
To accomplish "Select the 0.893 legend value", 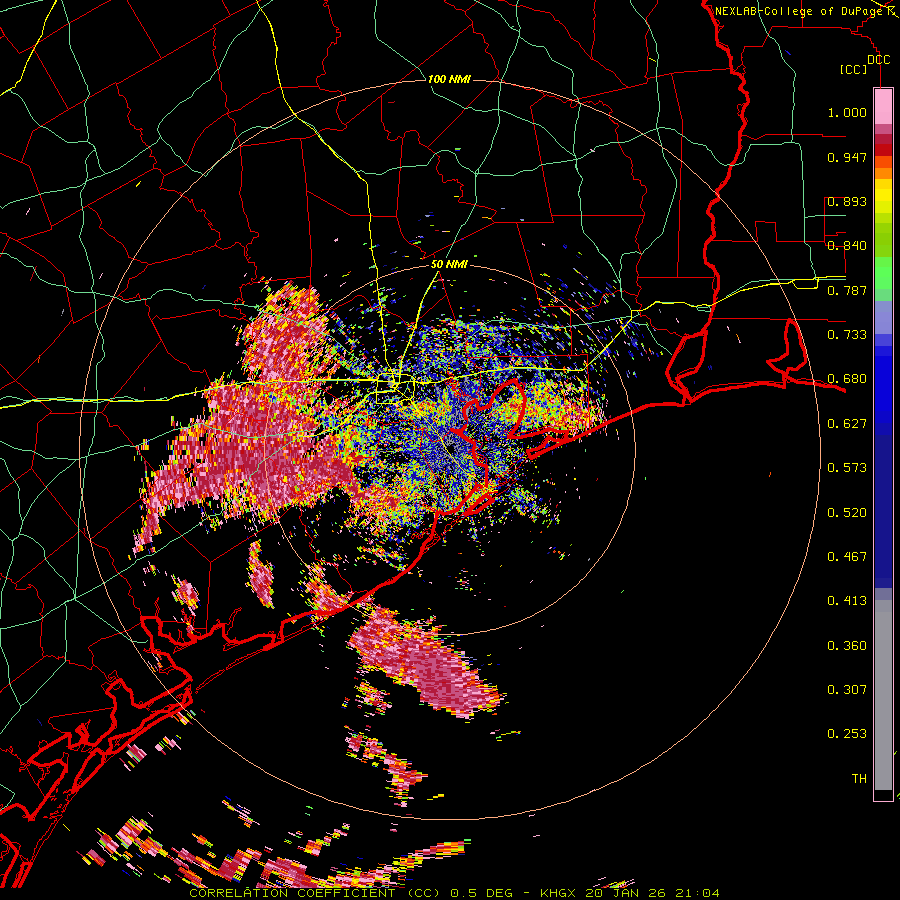I will [x=847, y=201].
